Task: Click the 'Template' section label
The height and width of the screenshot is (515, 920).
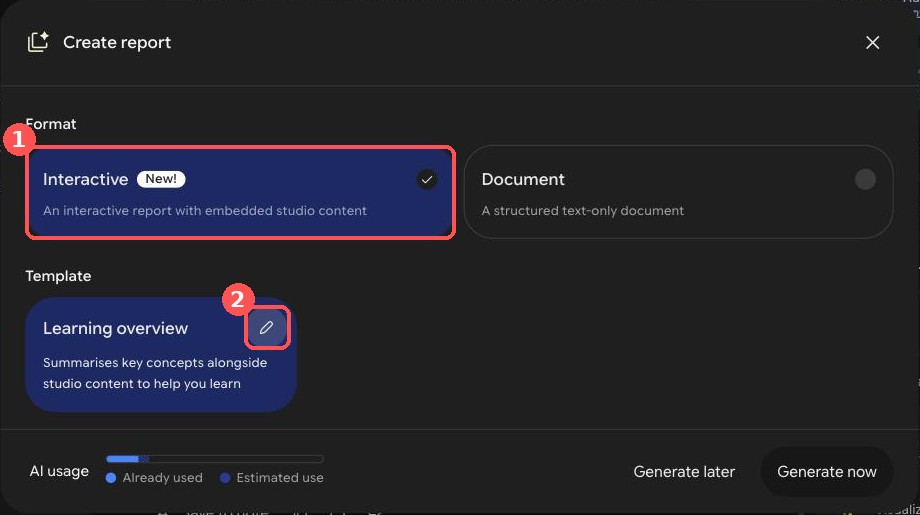Action: tap(58, 276)
